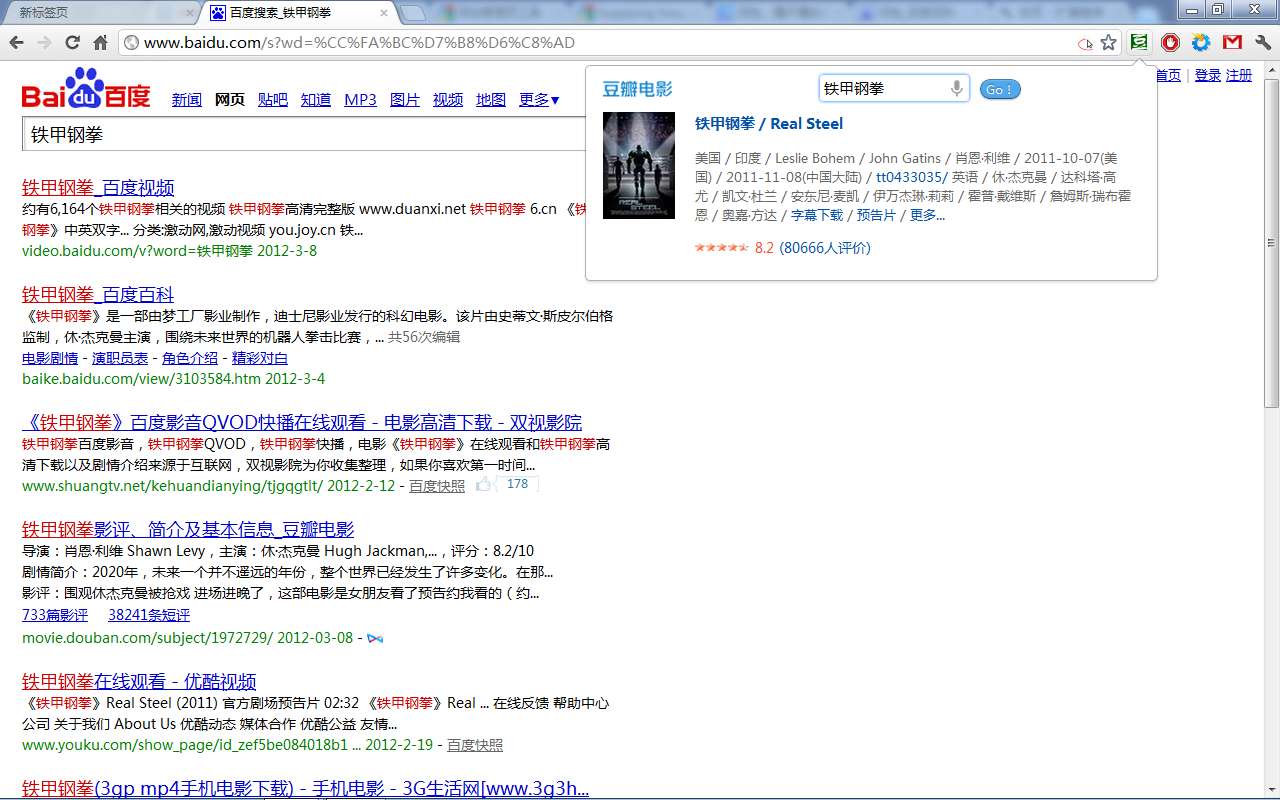Screen dimensions: 1280x800
Task: Click the Baidu main search input box
Action: click(x=304, y=134)
